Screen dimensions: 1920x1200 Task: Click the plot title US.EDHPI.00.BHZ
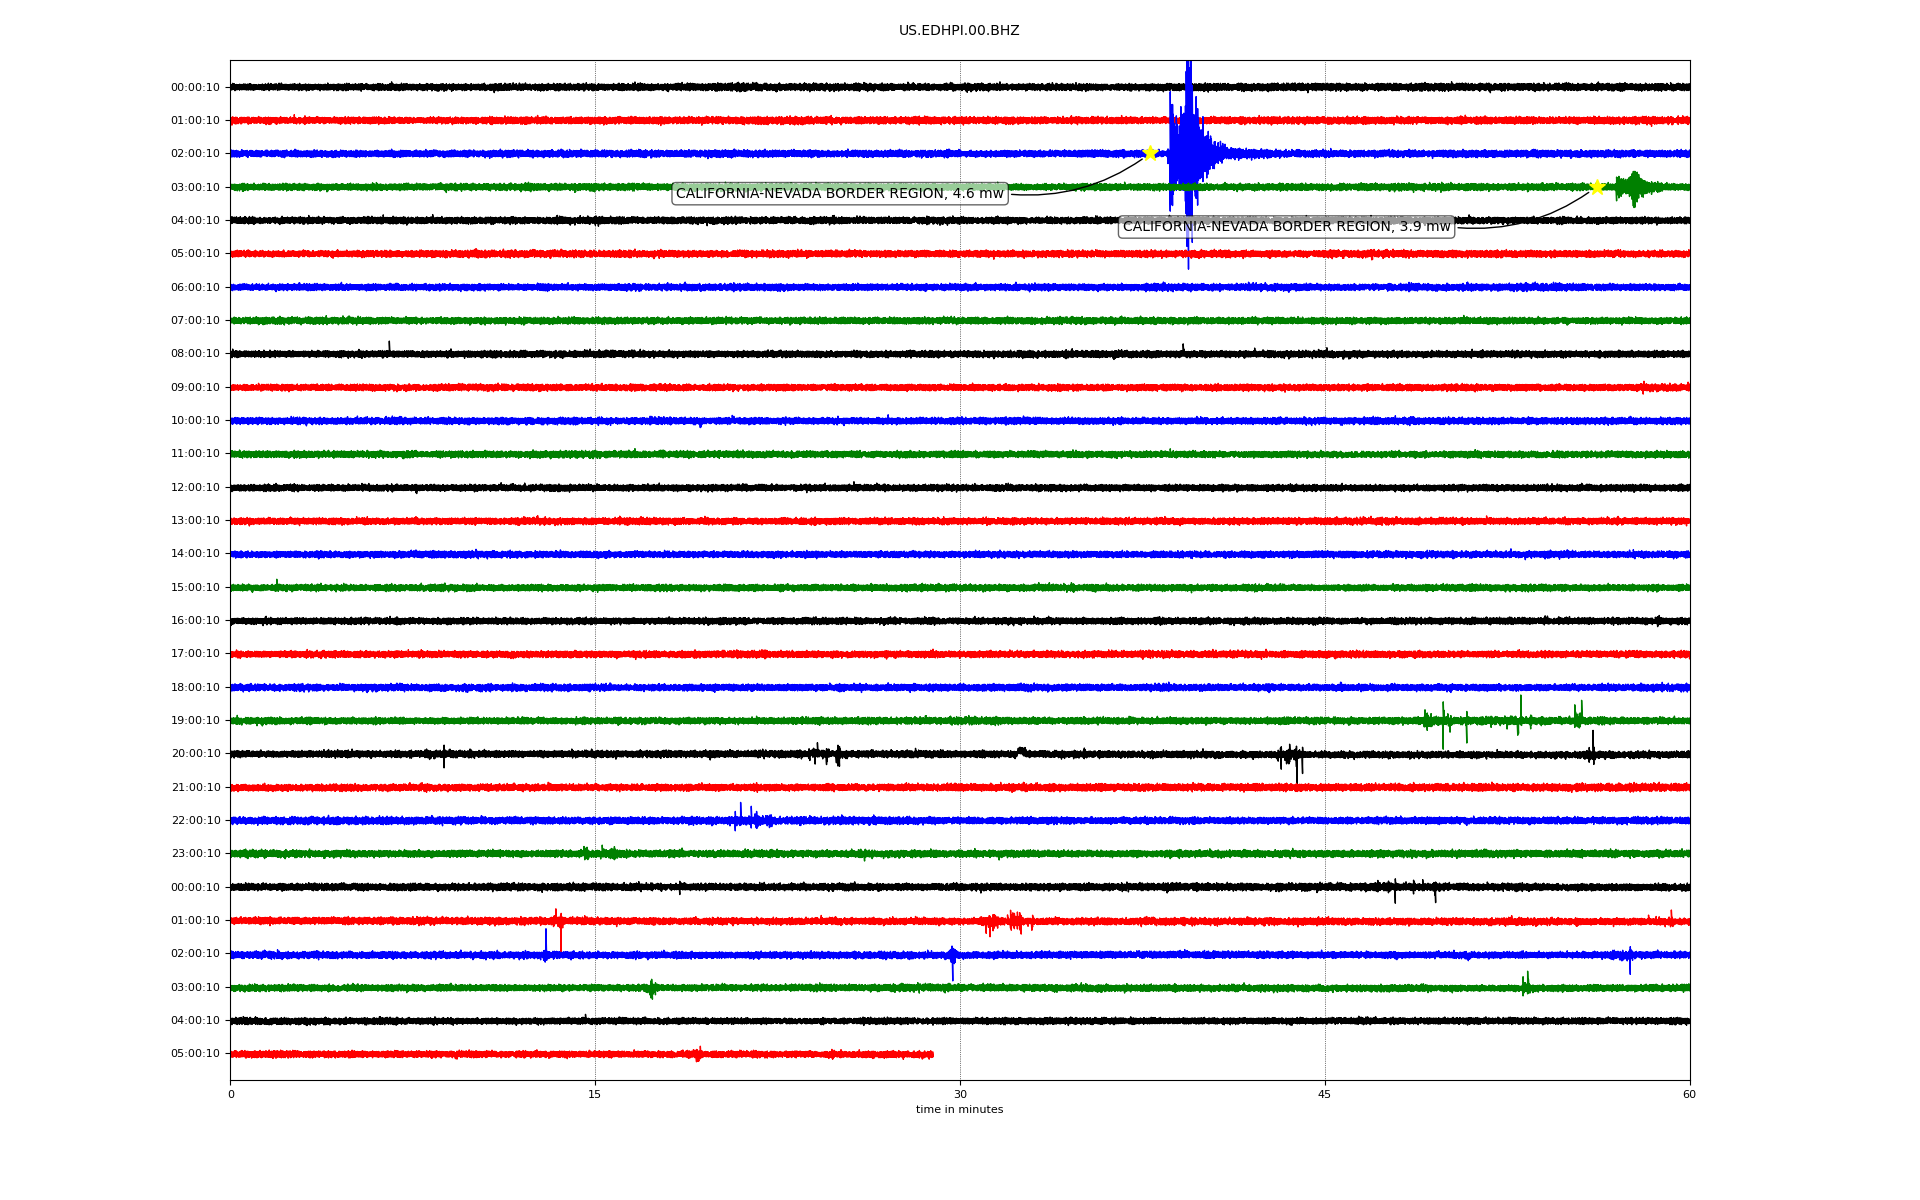point(959,31)
